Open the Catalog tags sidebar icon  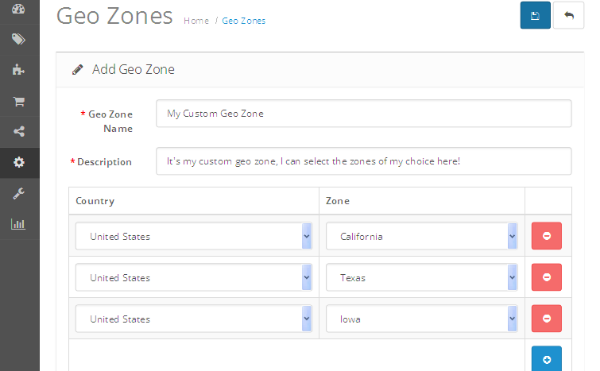coord(18,39)
